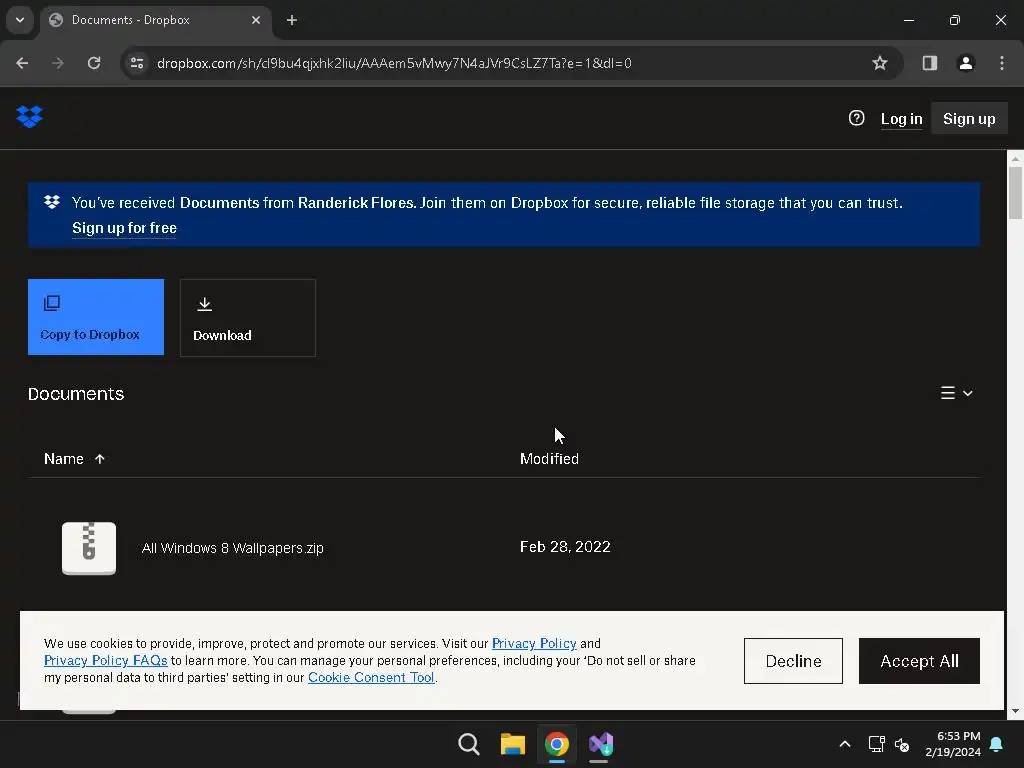Image resolution: width=1024 pixels, height=768 pixels.
Task: Click scrollbar down arrow
Action: pyautogui.click(x=1015, y=711)
